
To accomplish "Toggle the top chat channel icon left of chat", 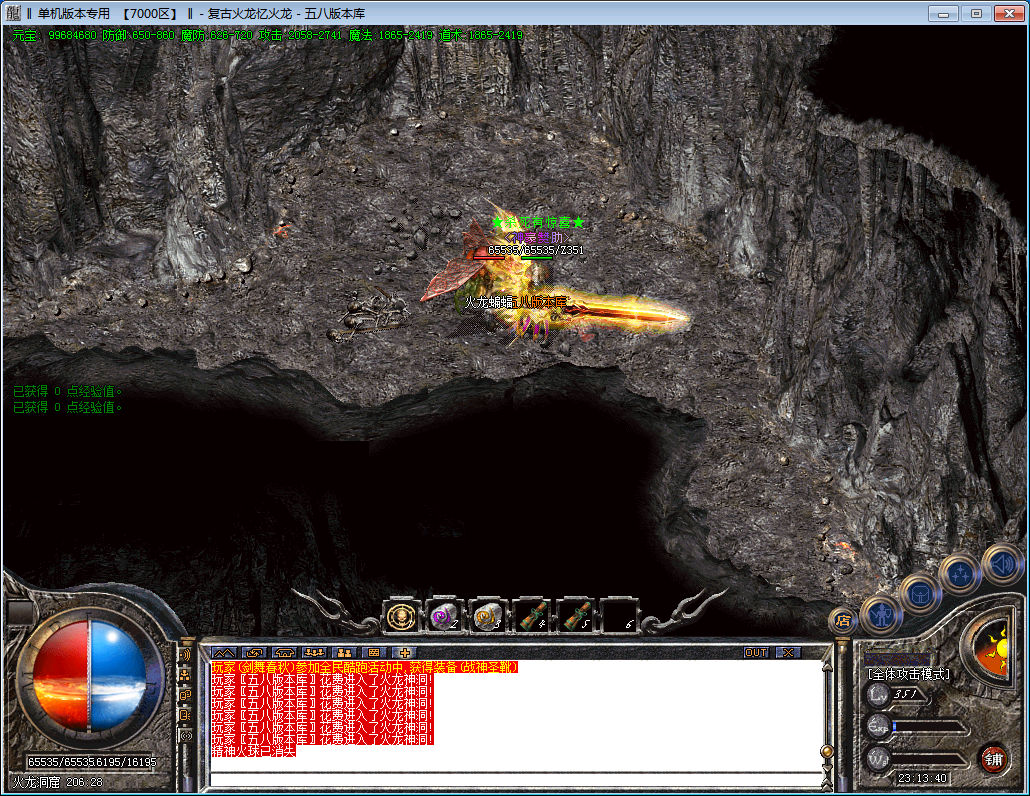I will click(185, 654).
